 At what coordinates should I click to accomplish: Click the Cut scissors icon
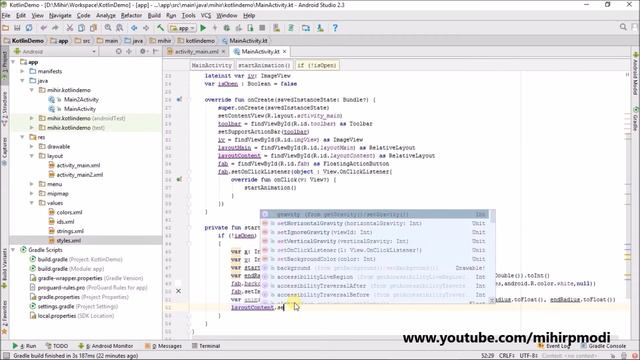(x=70, y=28)
